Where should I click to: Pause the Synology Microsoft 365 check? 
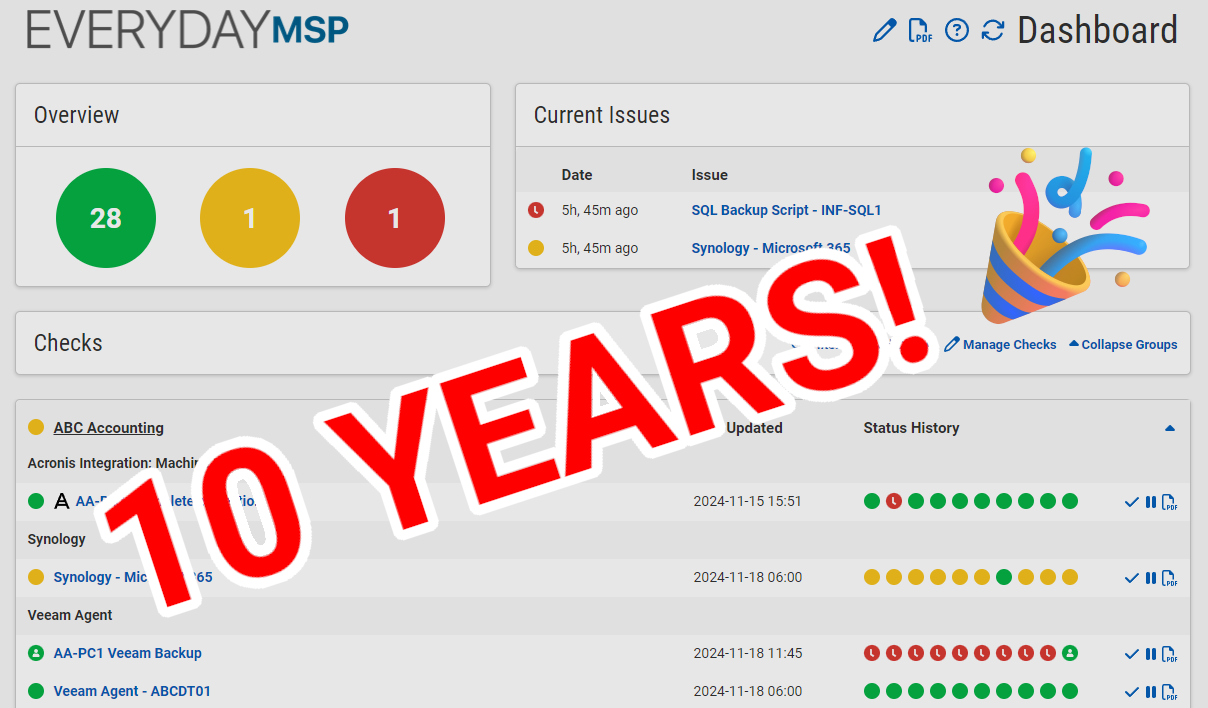tap(1151, 578)
